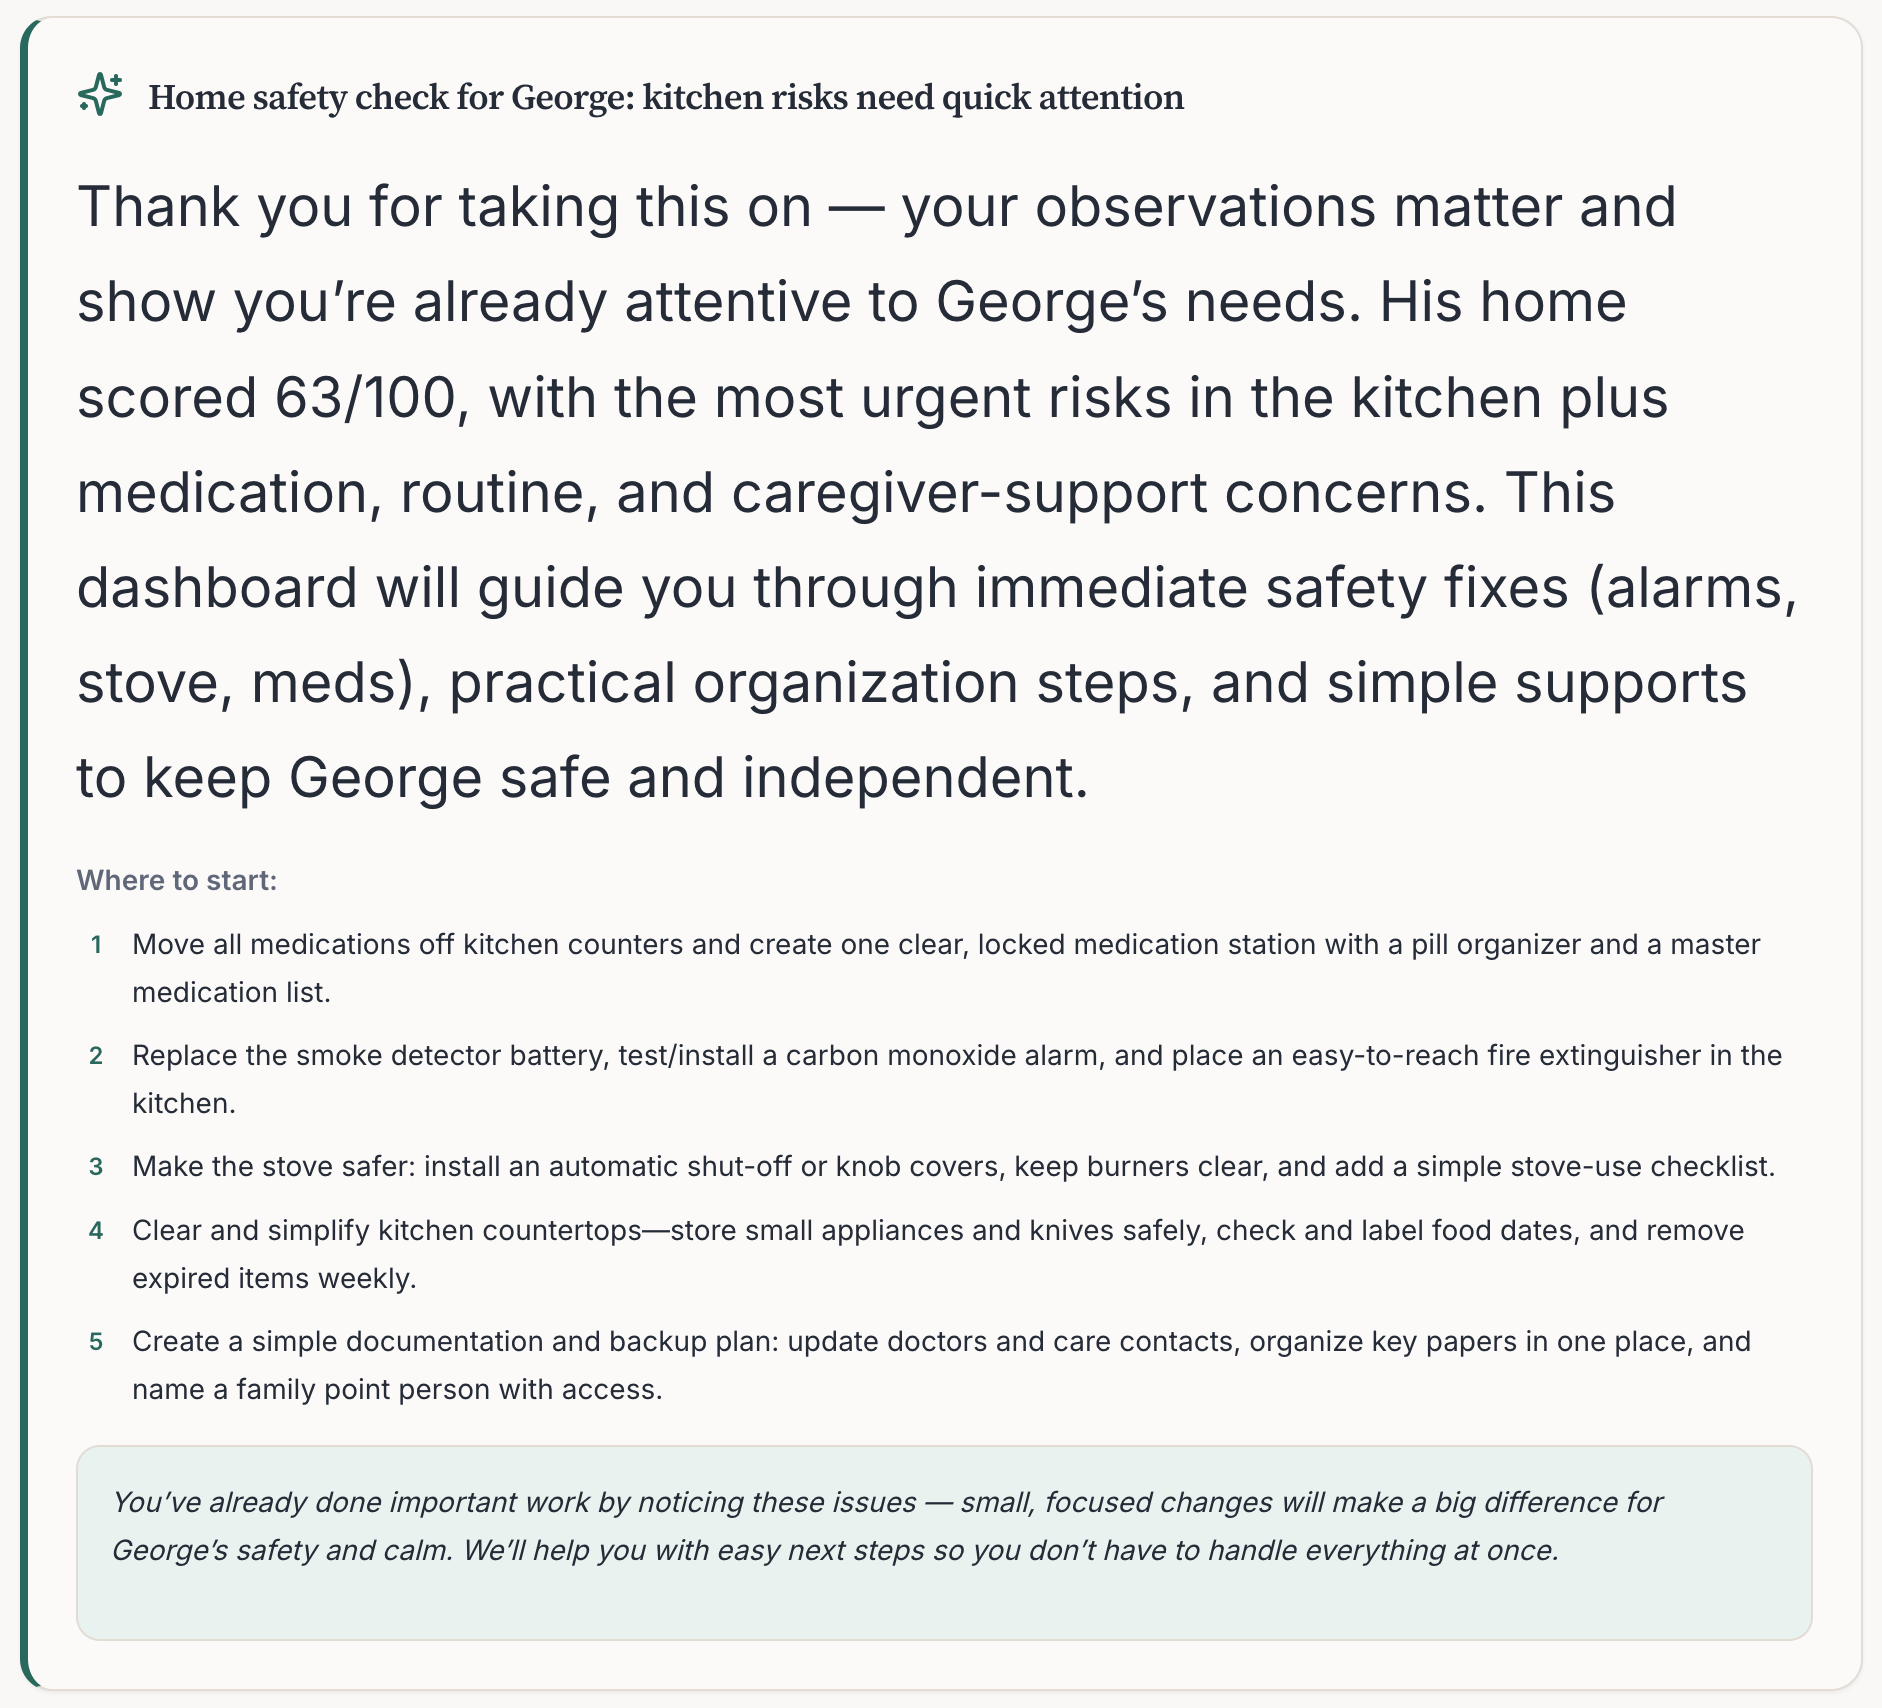
Task: Click the step number 5 marker
Action: pos(96,1342)
